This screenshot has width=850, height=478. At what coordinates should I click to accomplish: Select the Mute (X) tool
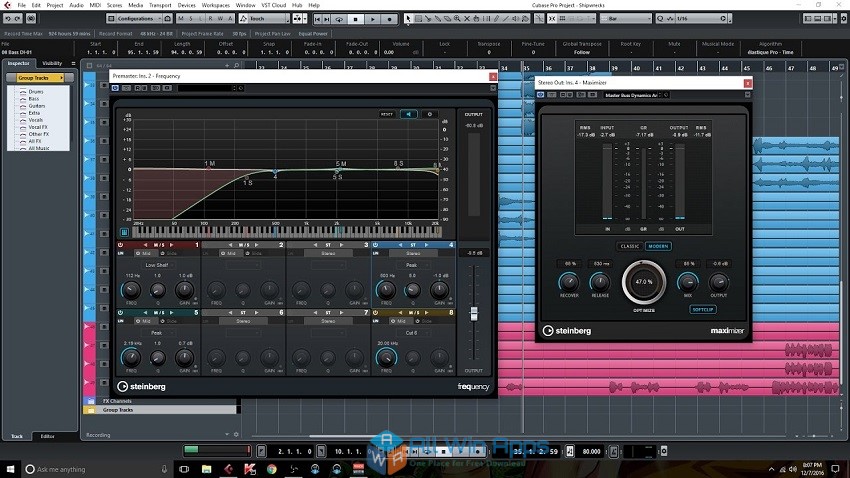[x=467, y=18]
